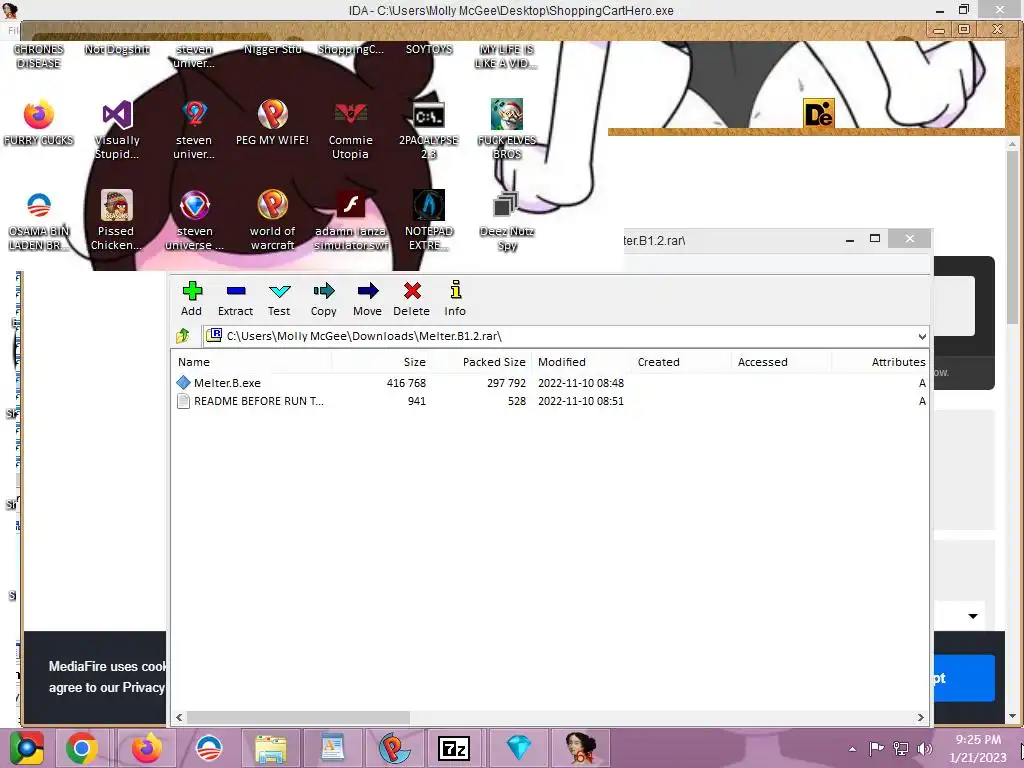Open the Action Center flag tray icon
Screen dimensions: 1024x768
(x=876, y=748)
